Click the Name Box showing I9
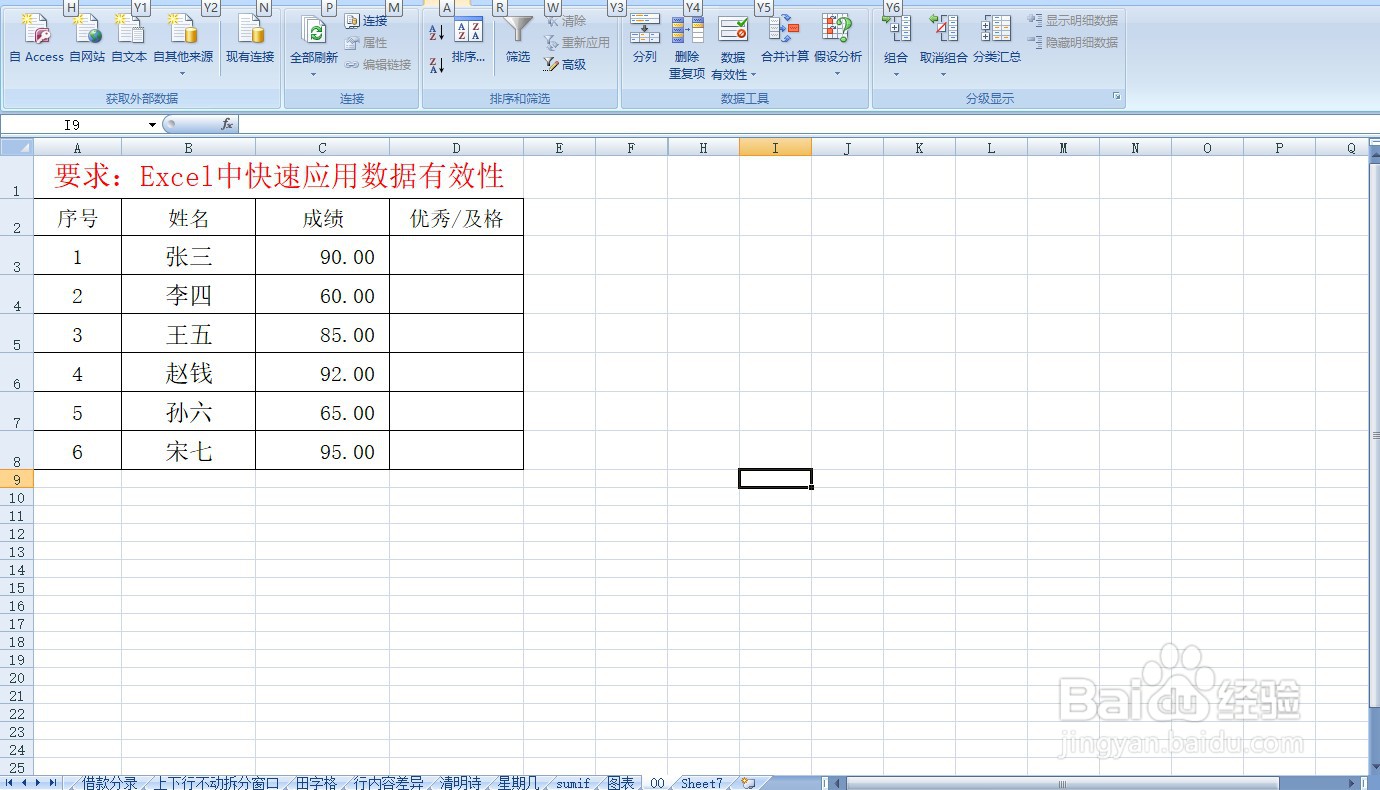This screenshot has width=1380, height=790. coord(73,125)
